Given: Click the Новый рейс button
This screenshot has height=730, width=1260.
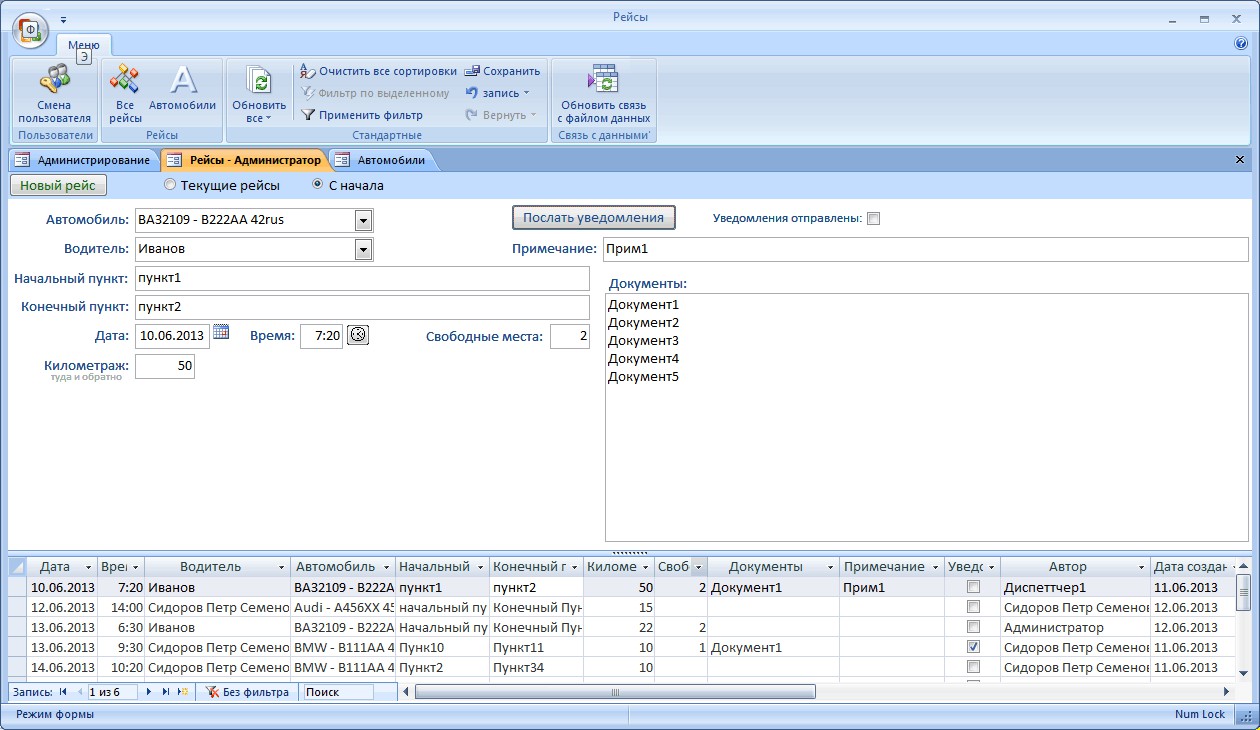Looking at the screenshot, I should click(x=58, y=185).
